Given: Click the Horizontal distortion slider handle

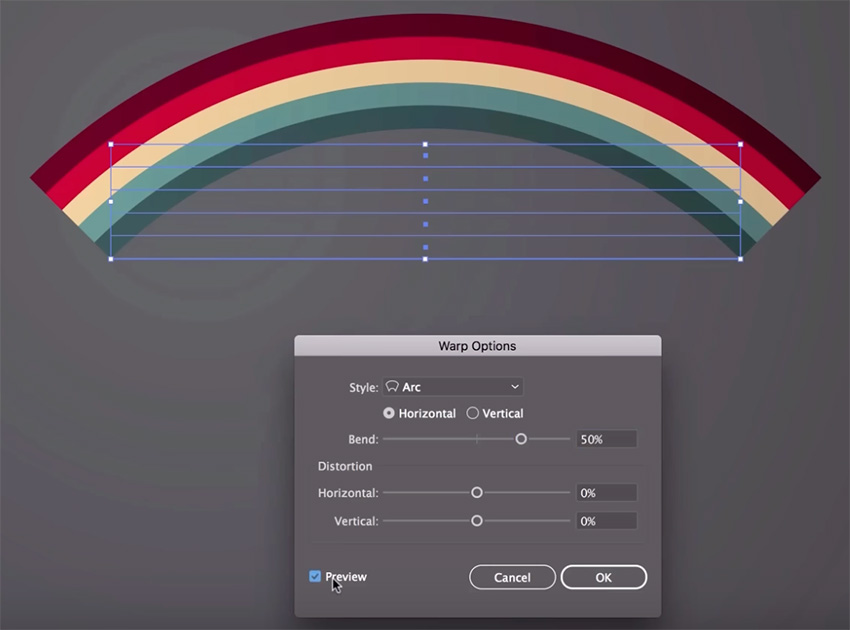Looking at the screenshot, I should [x=477, y=493].
